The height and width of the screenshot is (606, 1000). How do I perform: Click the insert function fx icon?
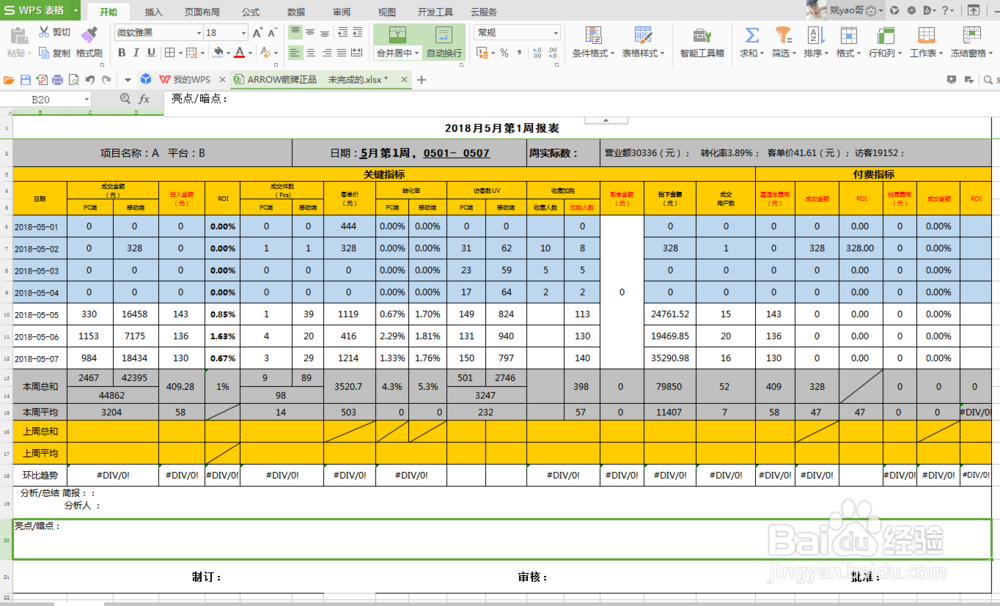click(144, 99)
